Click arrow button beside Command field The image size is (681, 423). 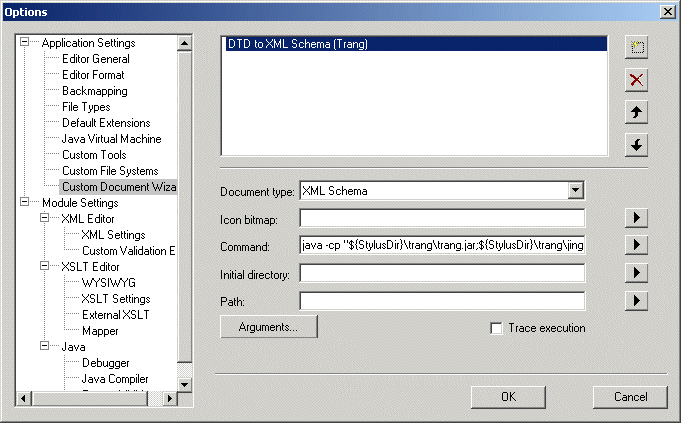pos(636,244)
